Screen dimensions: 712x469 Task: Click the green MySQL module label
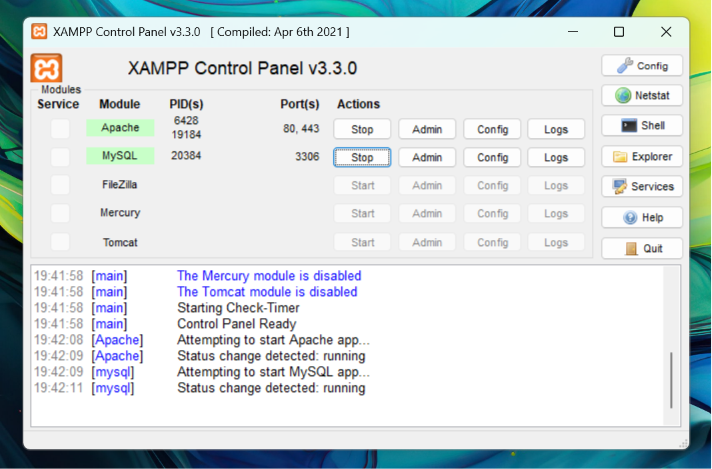120,156
